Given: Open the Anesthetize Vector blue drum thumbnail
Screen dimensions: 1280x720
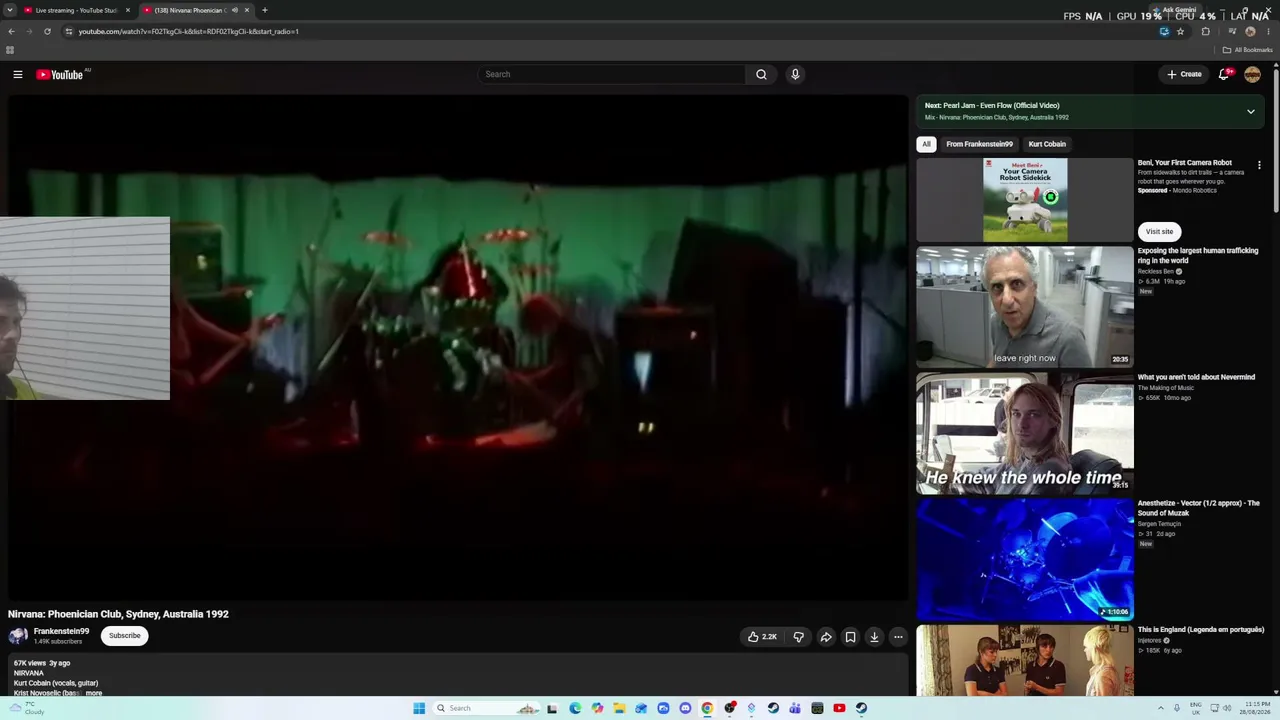Looking at the screenshot, I should pyautogui.click(x=1025, y=560).
